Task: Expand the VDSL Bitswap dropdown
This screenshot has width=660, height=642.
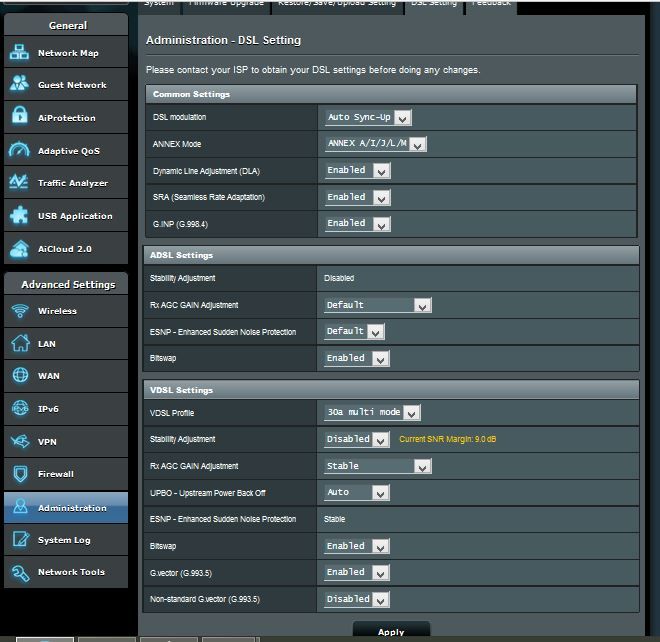Action: click(357, 546)
